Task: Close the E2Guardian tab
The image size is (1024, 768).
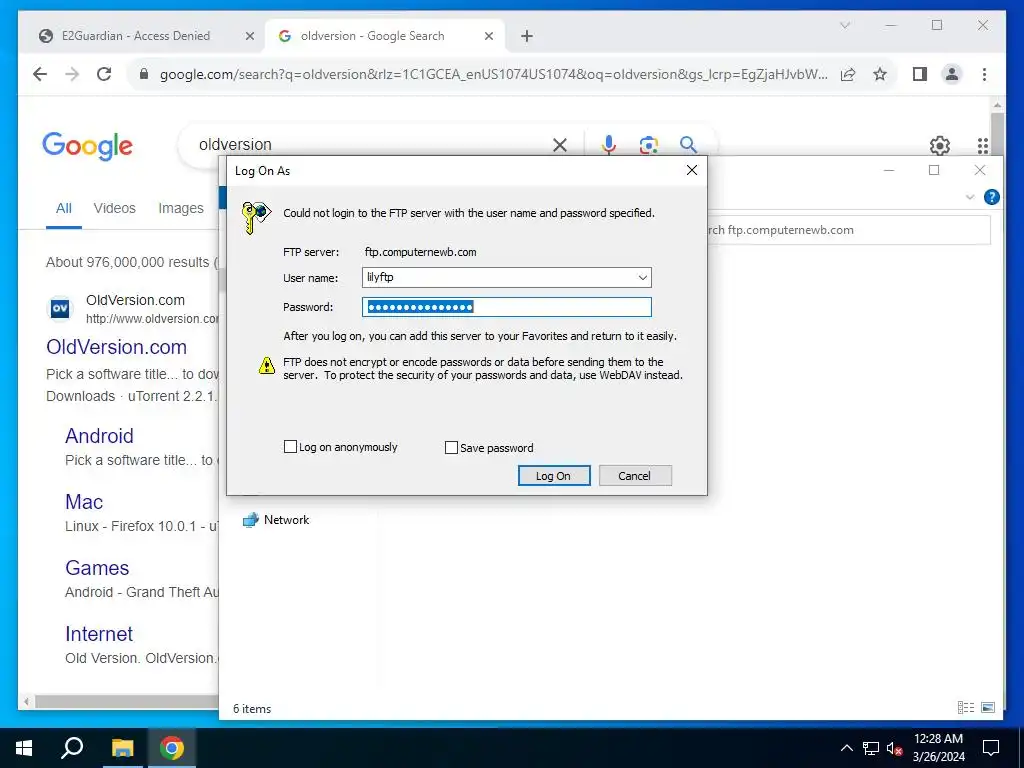Action: [249, 37]
